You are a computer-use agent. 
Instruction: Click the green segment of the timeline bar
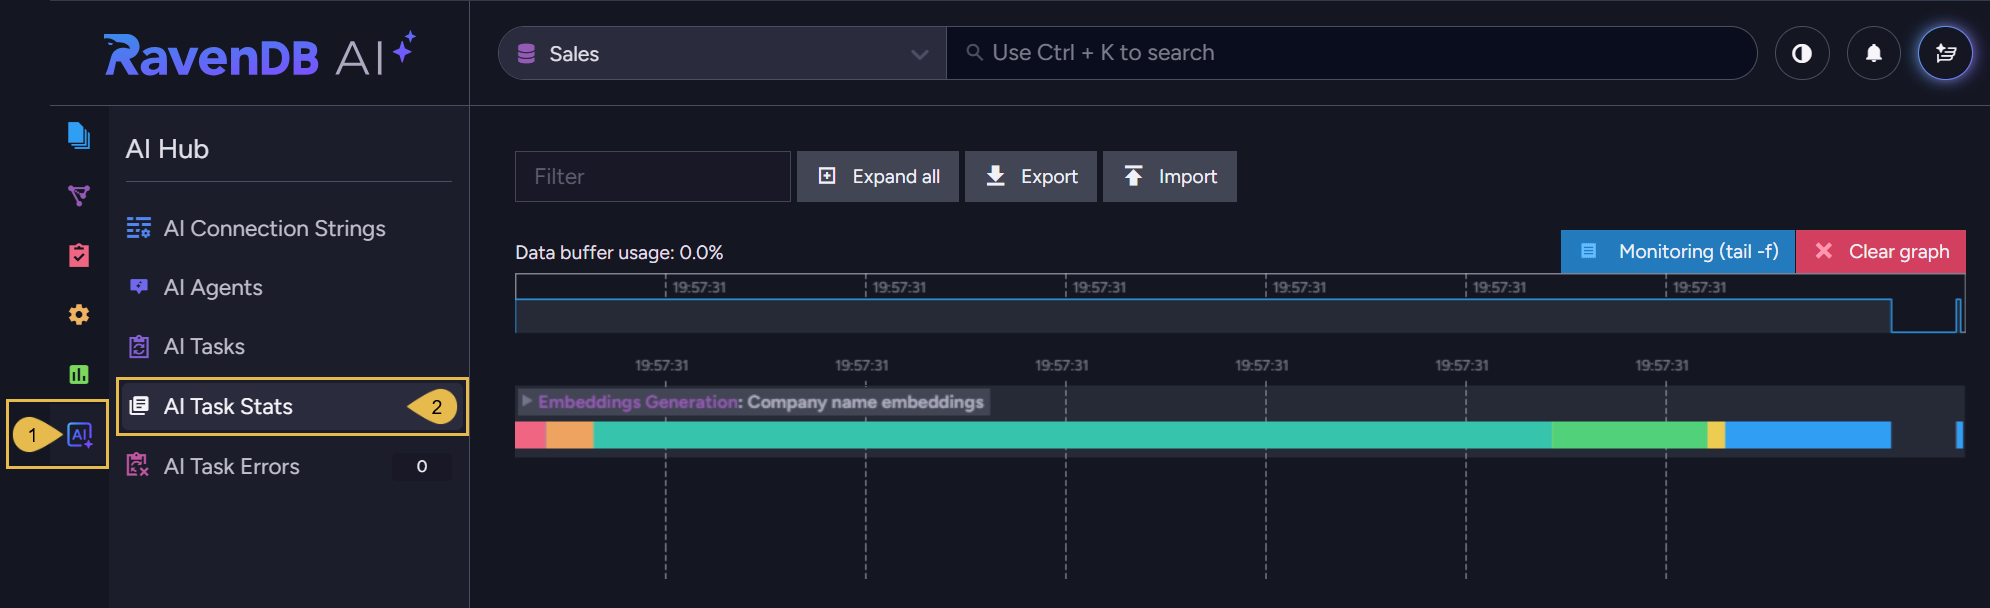tap(1629, 435)
